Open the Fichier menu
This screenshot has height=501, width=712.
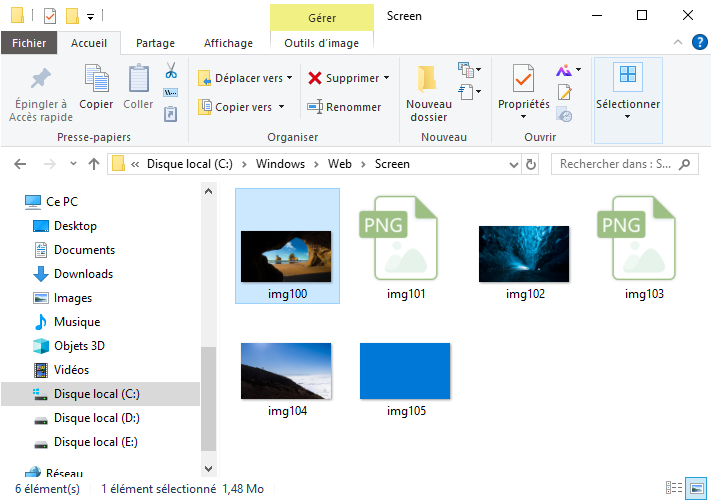coord(29,43)
